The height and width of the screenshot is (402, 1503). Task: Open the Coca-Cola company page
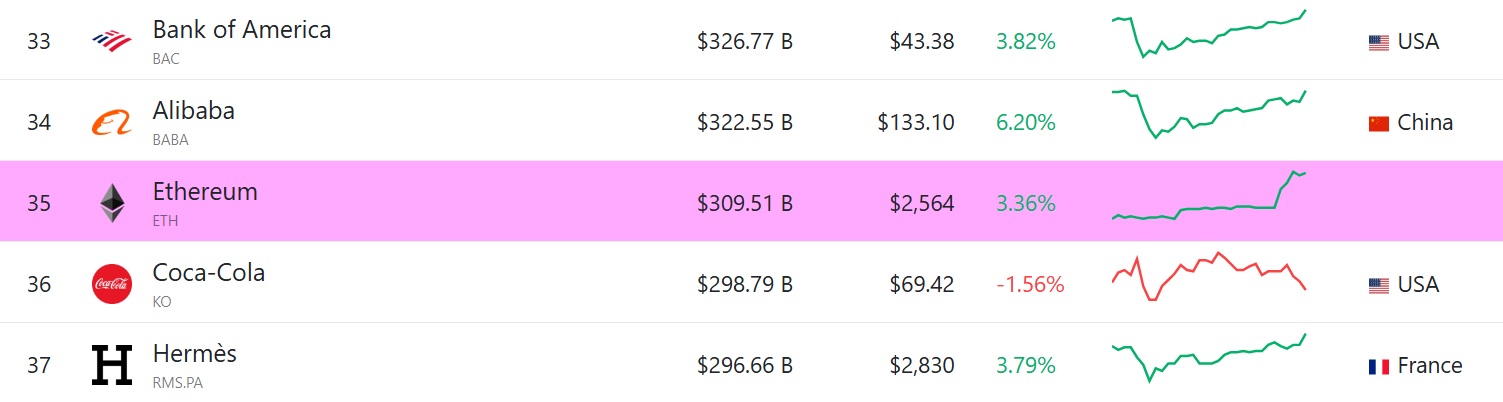(209, 272)
